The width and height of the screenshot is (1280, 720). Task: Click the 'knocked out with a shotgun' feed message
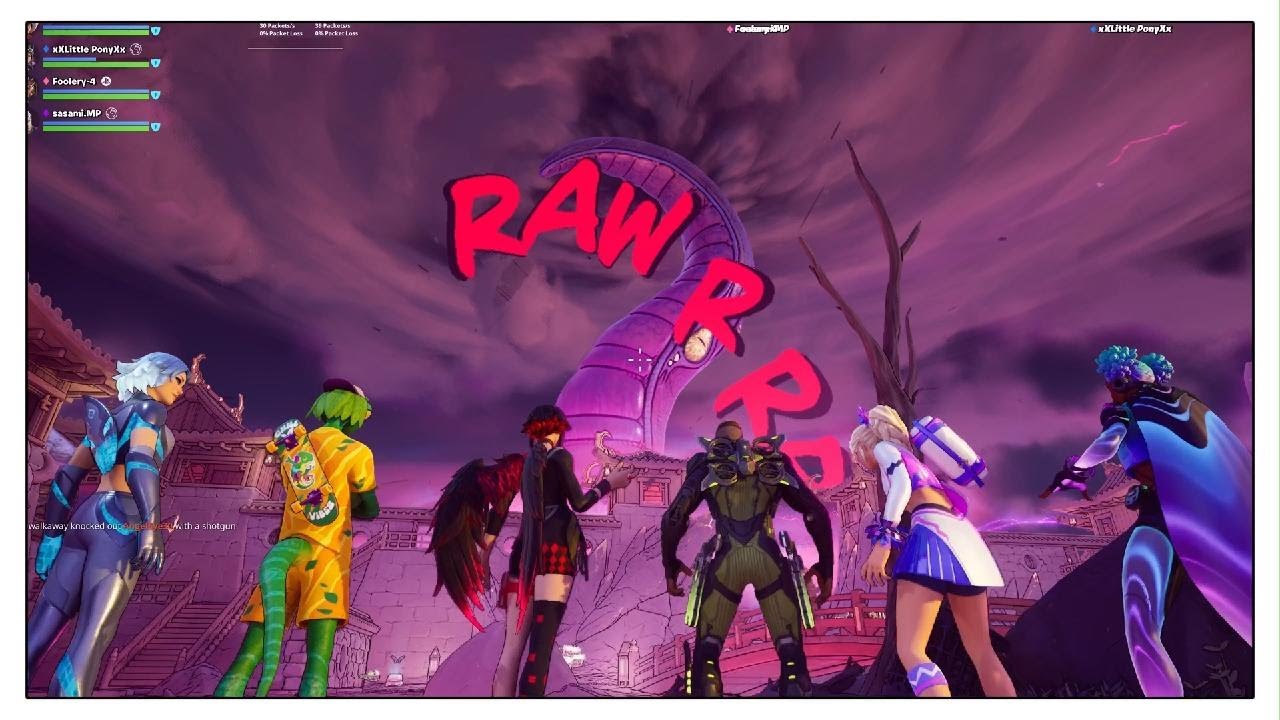point(132,526)
